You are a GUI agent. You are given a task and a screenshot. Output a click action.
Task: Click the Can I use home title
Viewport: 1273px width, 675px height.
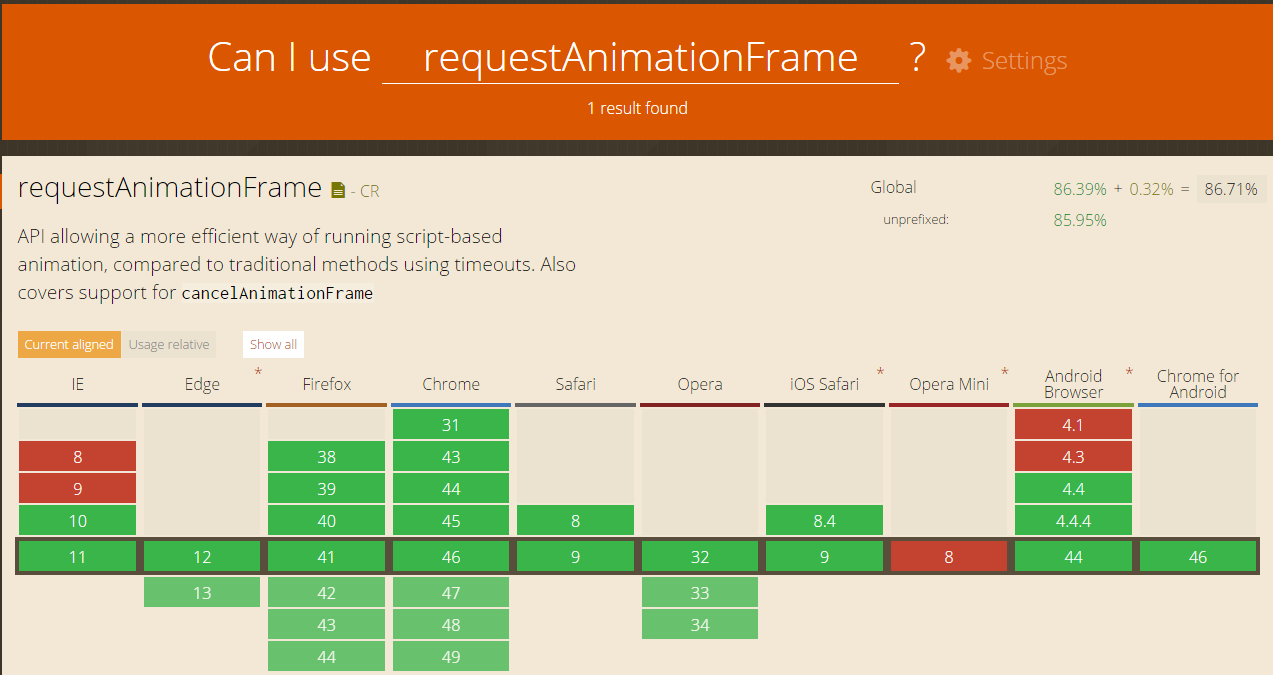click(x=289, y=57)
